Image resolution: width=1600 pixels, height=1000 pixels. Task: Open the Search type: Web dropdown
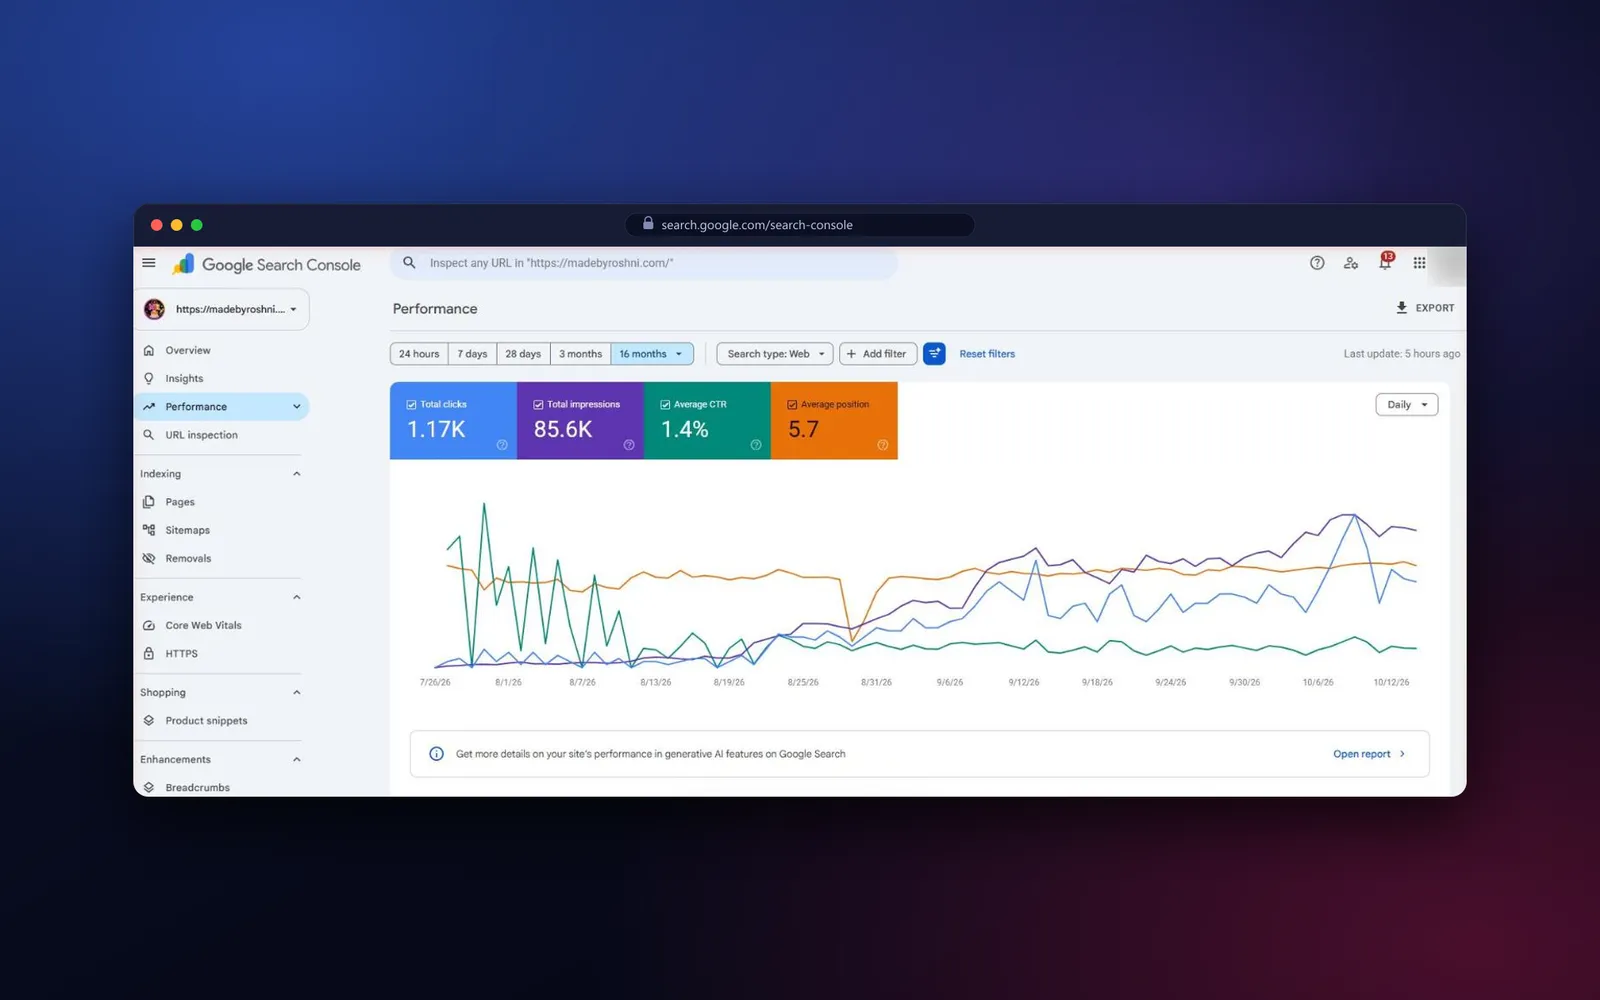[775, 354]
